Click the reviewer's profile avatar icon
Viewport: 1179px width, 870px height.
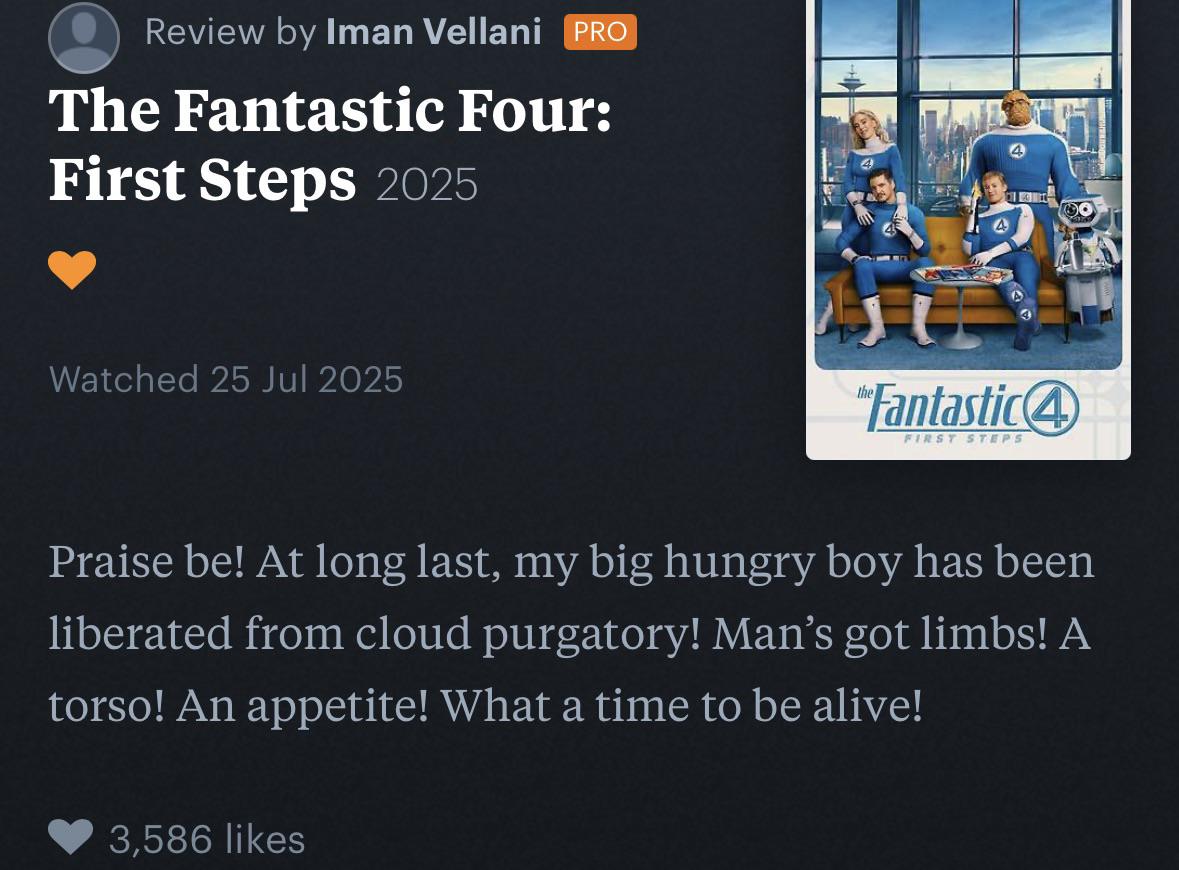pyautogui.click(x=84, y=37)
